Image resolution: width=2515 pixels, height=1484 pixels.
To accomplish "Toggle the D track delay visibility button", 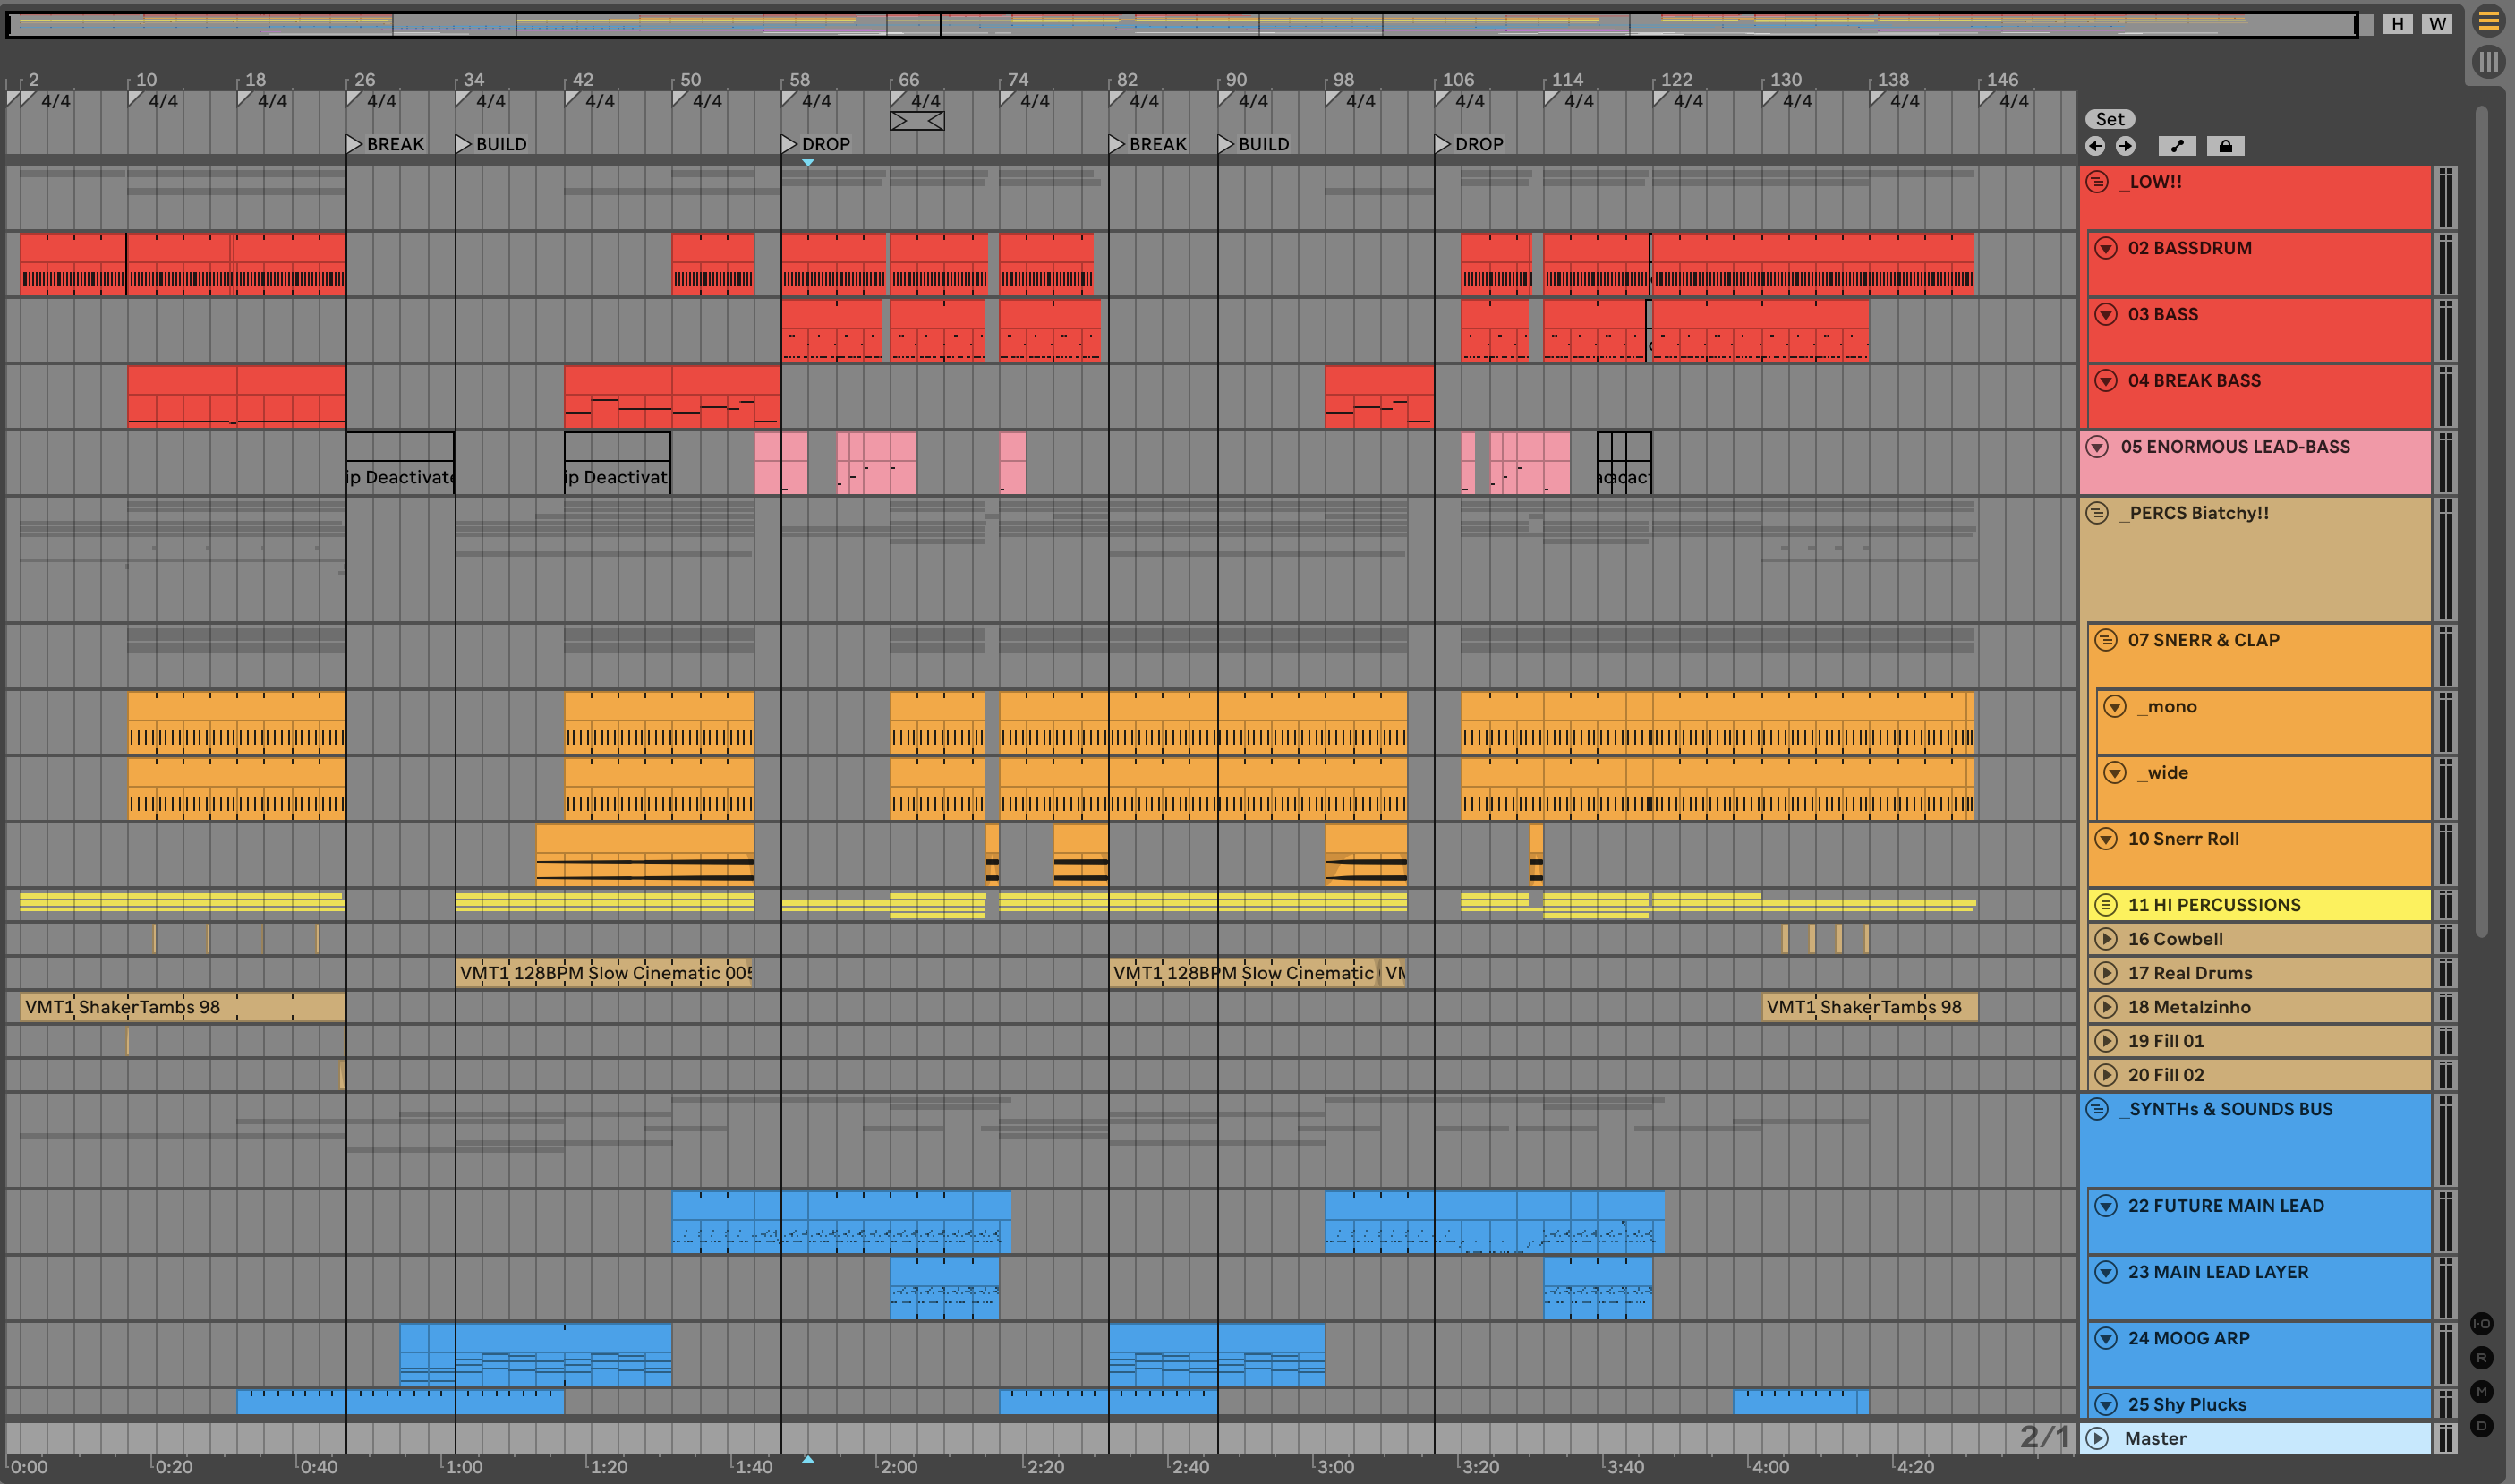I will click(x=2482, y=1426).
